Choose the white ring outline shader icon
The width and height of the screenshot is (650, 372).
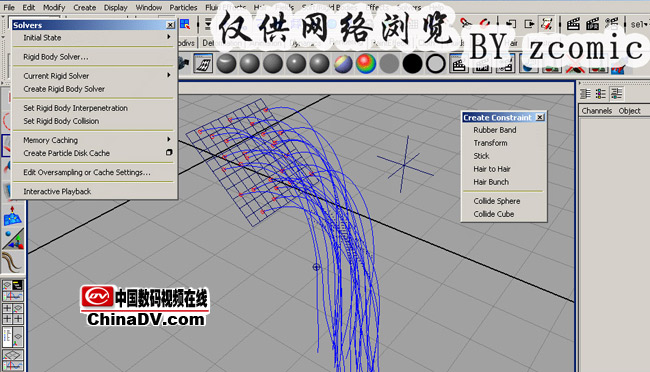coord(435,64)
